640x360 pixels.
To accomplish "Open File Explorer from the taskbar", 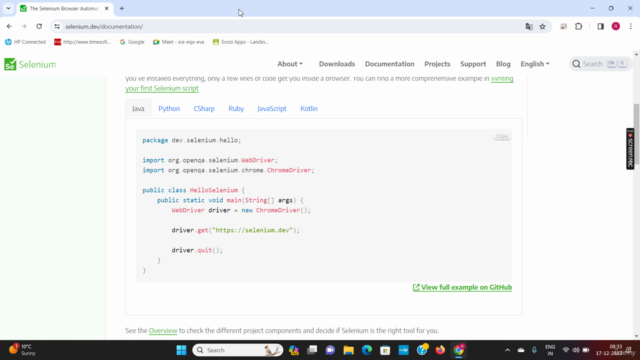I will click(349, 350).
